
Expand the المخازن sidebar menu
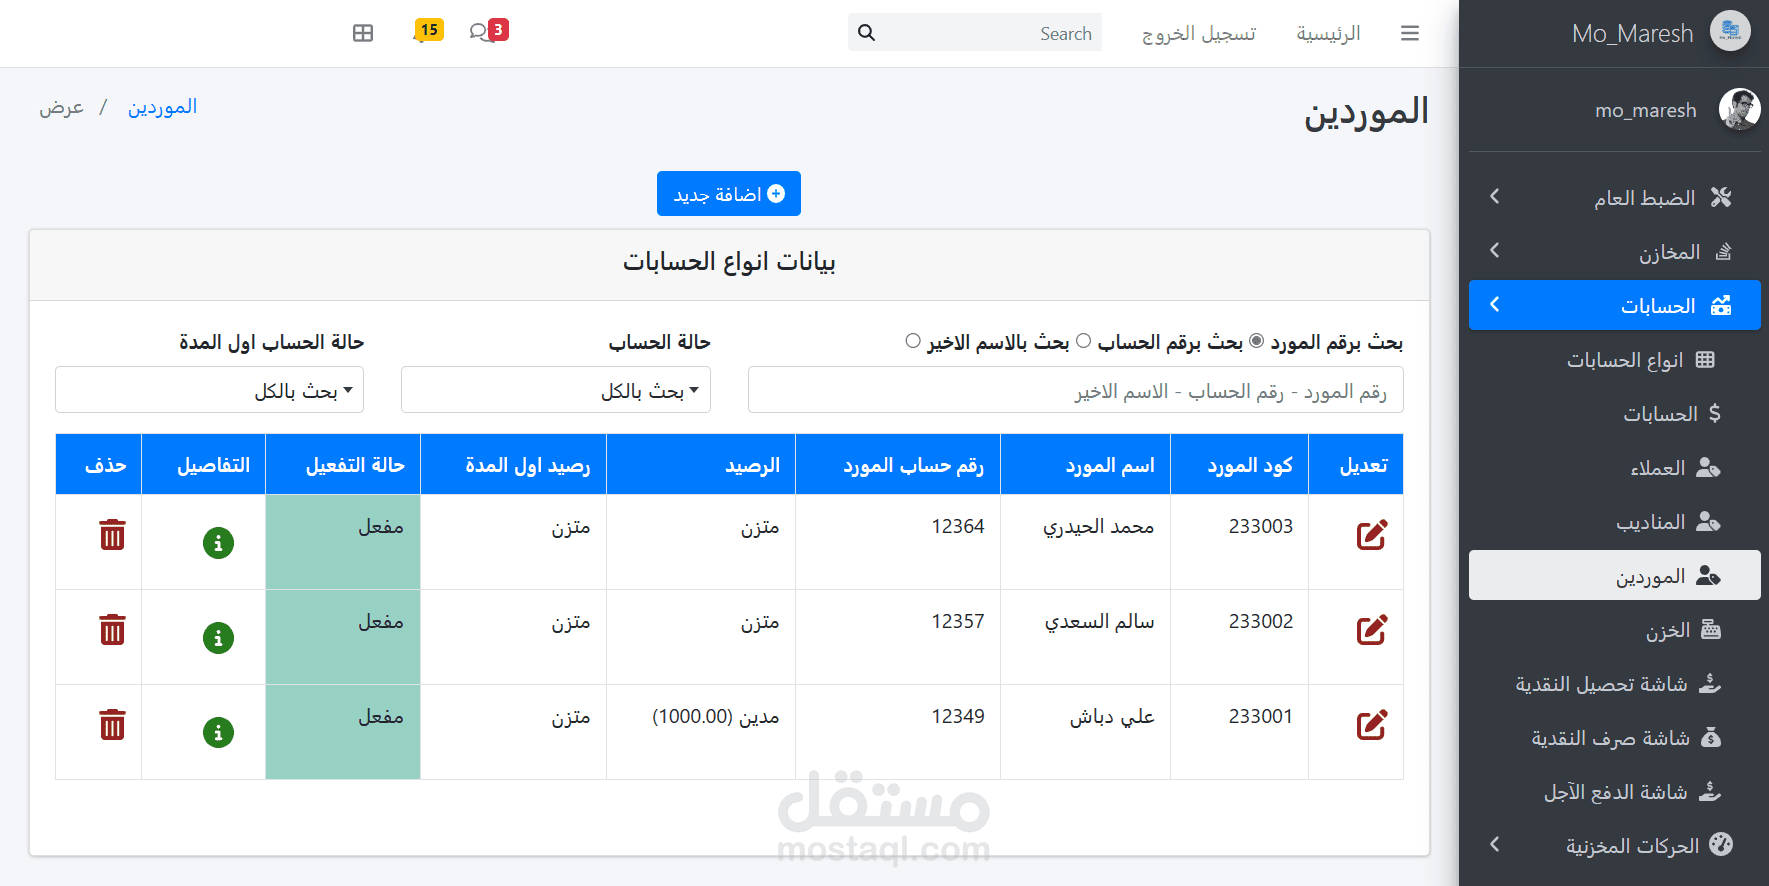1615,251
